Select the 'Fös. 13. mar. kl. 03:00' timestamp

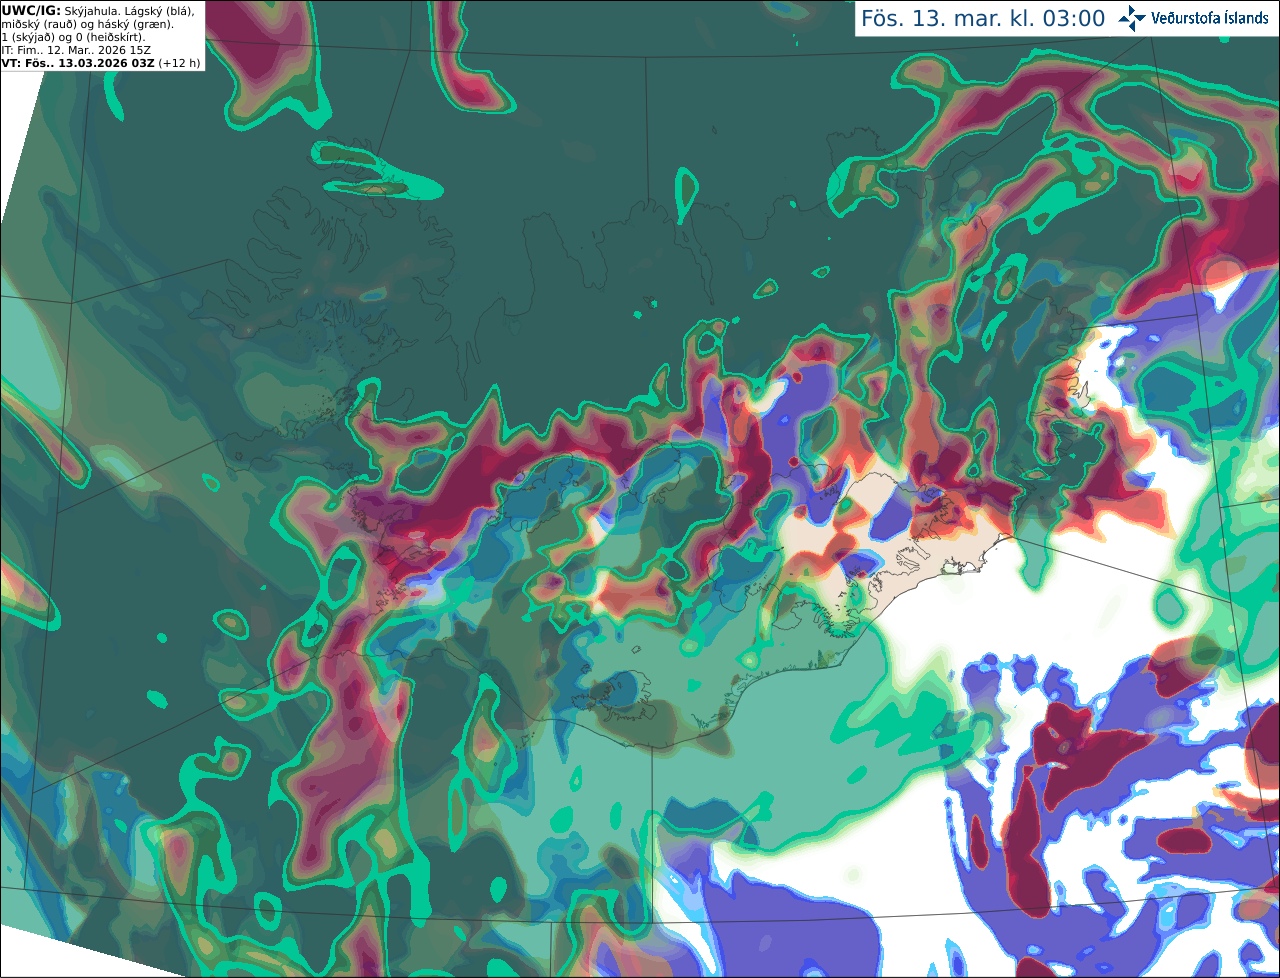[983, 19]
